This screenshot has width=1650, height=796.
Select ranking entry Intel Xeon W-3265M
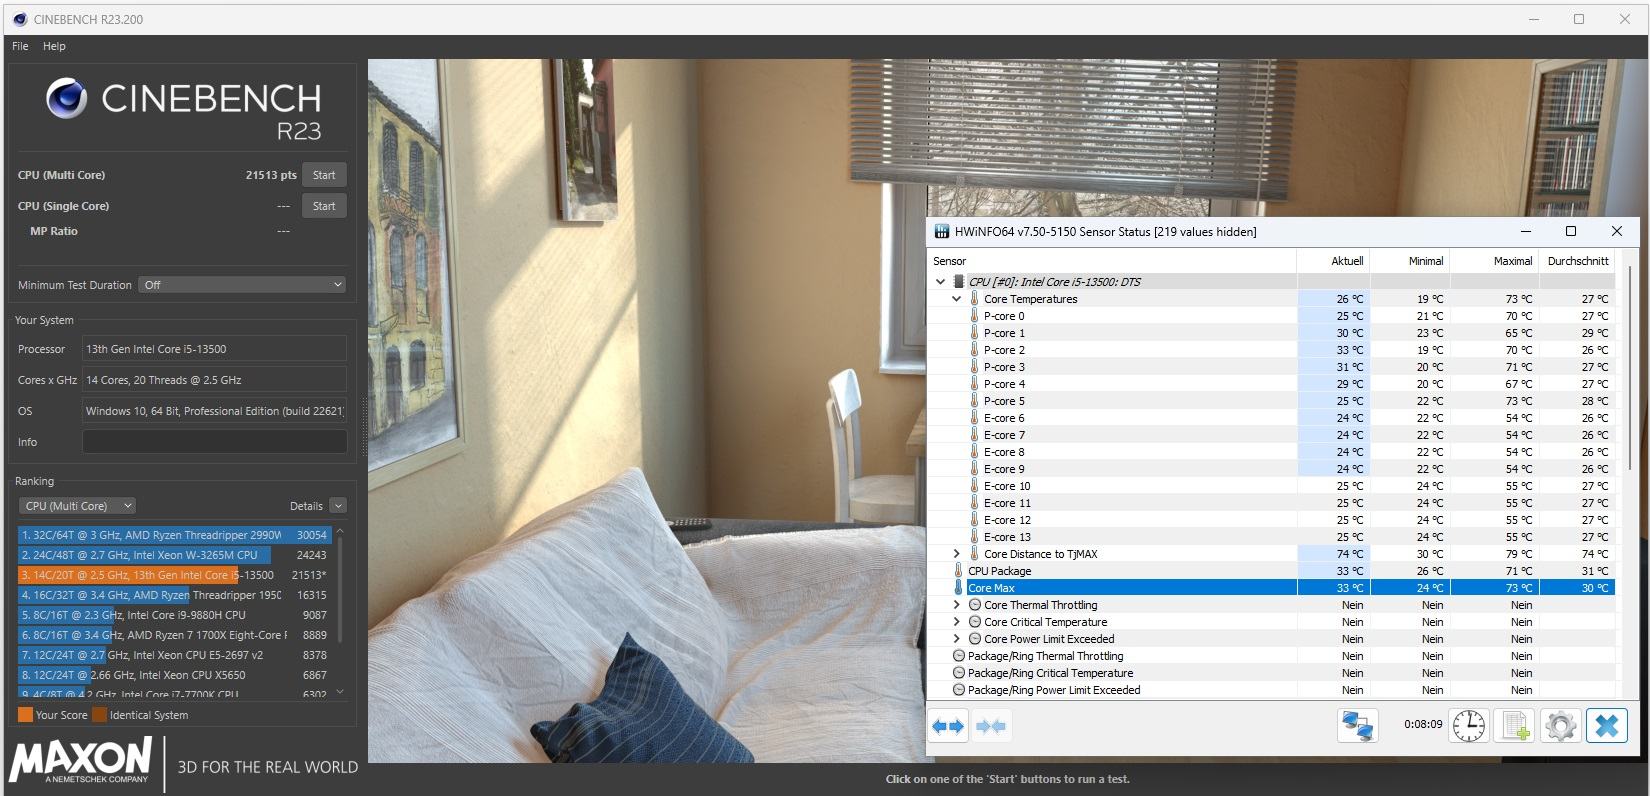(x=173, y=555)
